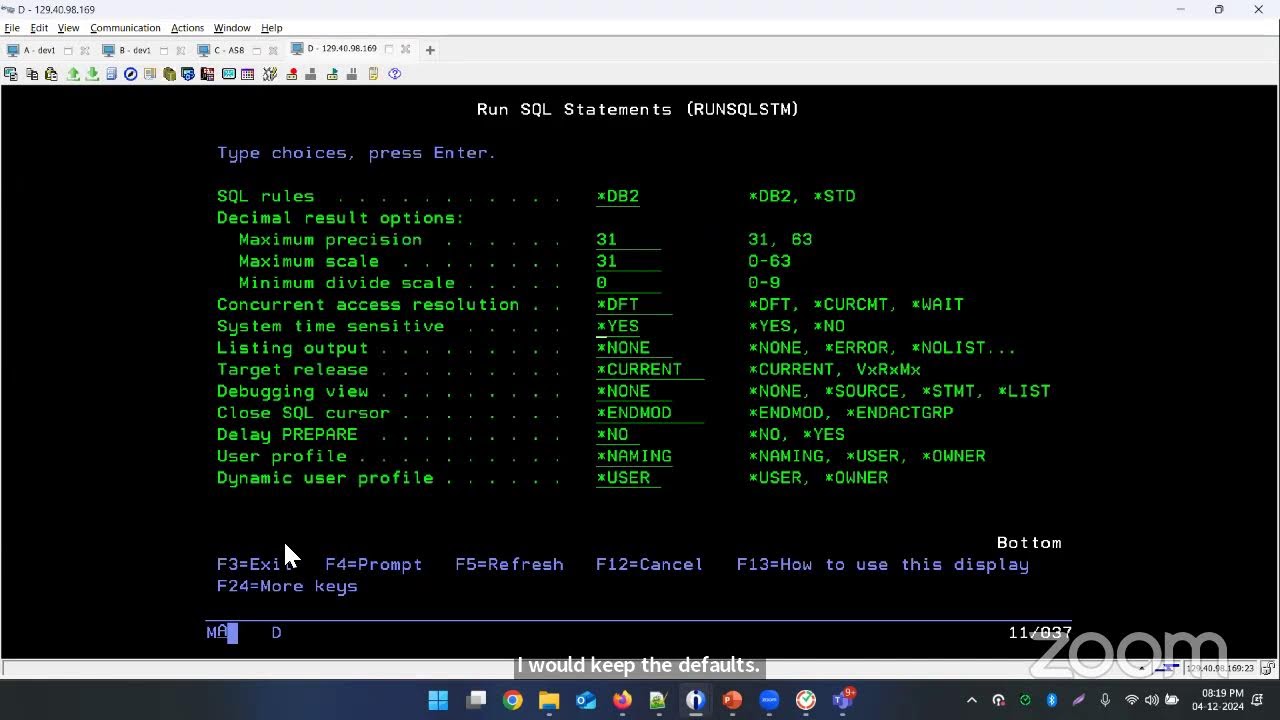Image resolution: width=1280 pixels, height=720 pixels.
Task: Close the C - AS8 session tab
Action: [273, 50]
